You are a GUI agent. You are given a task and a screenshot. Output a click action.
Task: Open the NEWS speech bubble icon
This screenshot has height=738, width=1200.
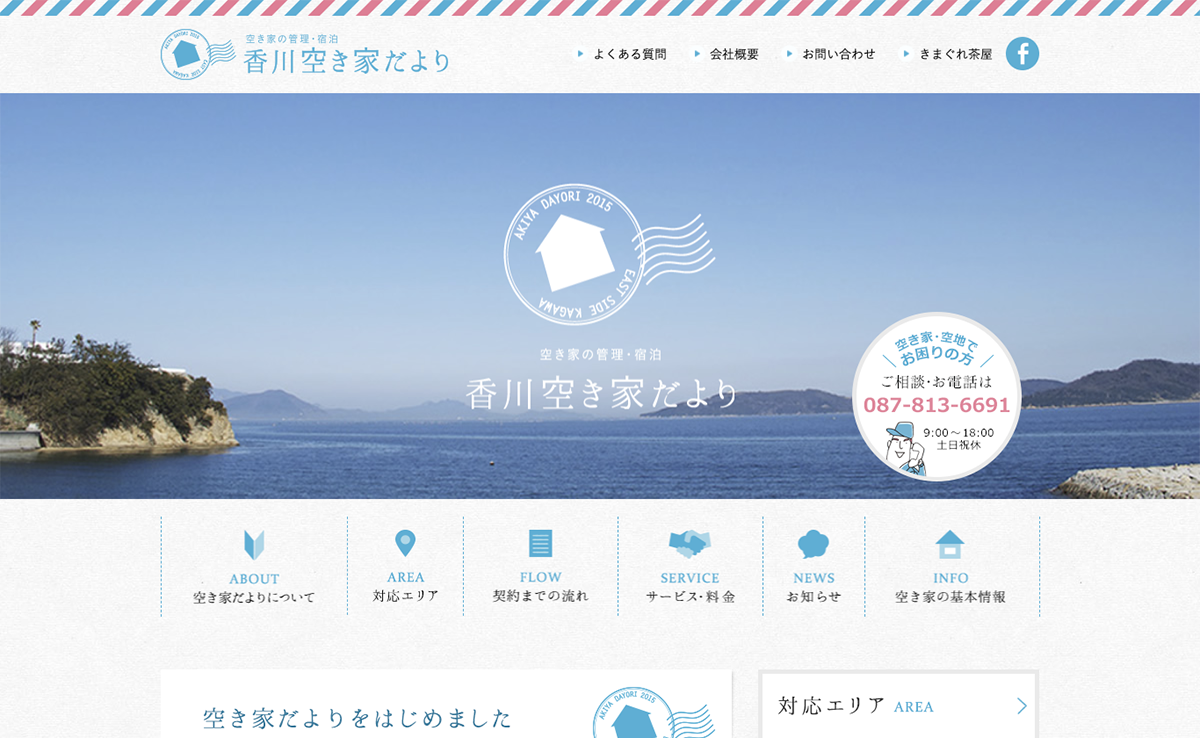pos(813,544)
